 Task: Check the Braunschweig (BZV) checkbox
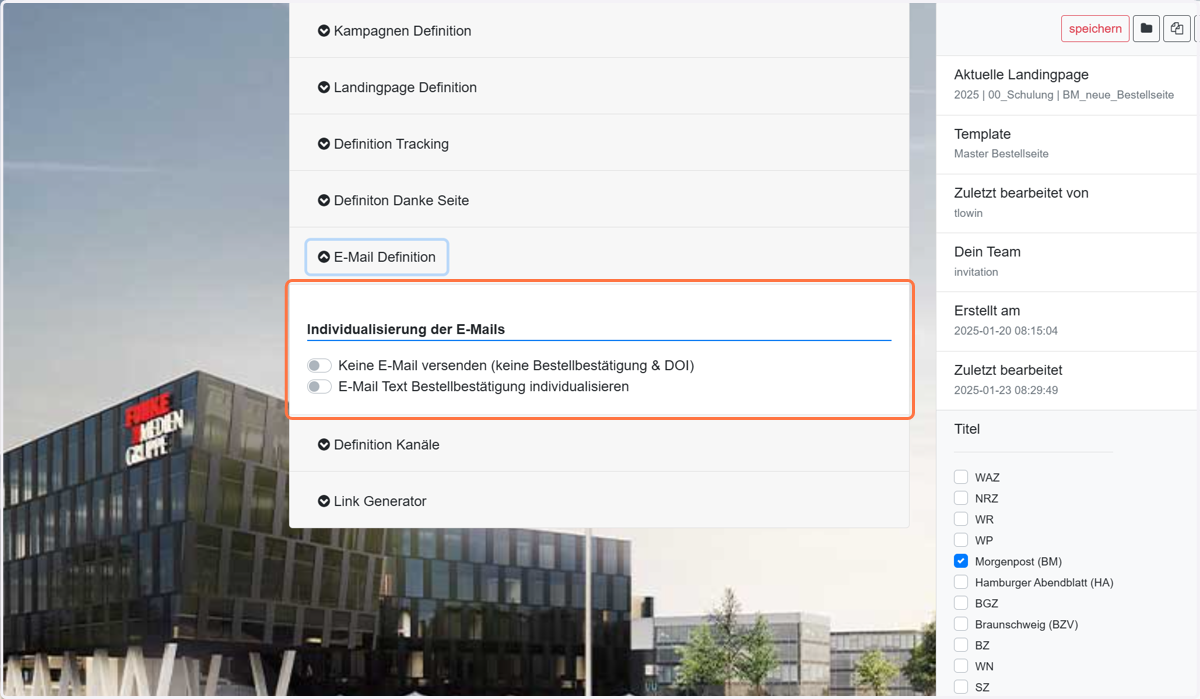961,624
